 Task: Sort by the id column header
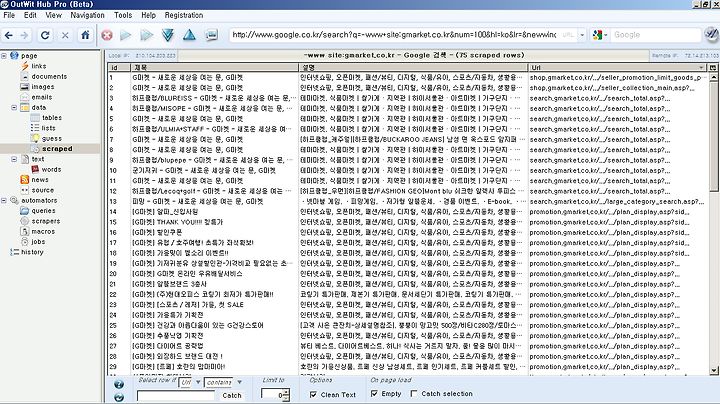[119, 67]
